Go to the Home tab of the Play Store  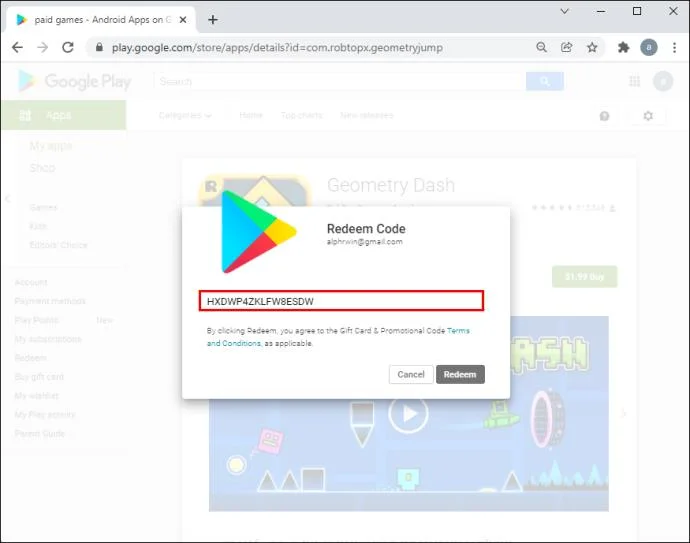[x=251, y=115]
